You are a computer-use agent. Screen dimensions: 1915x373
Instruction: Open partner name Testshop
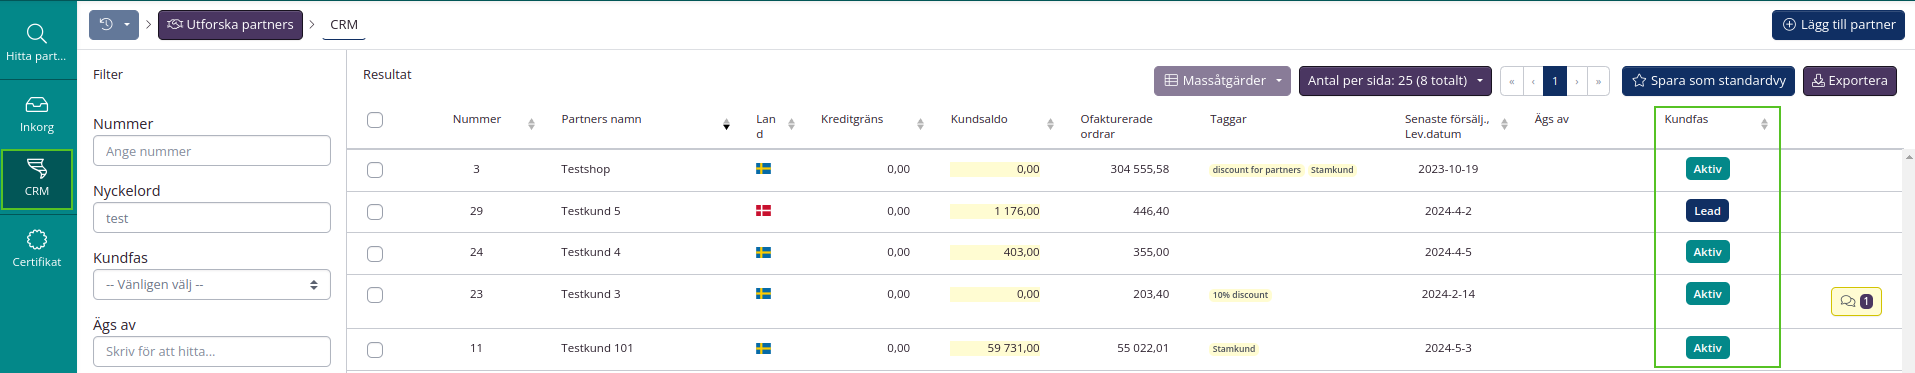[585, 169]
